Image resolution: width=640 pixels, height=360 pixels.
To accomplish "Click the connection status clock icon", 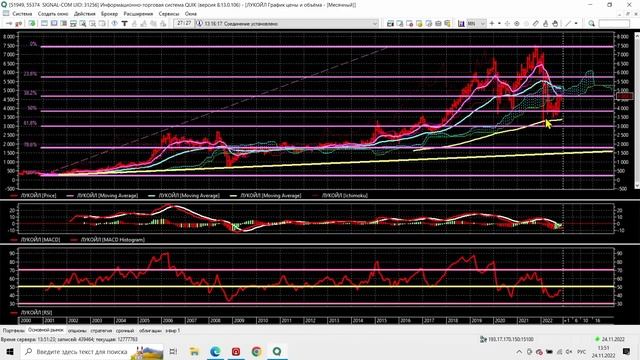I will pyautogui.click(x=200, y=24).
